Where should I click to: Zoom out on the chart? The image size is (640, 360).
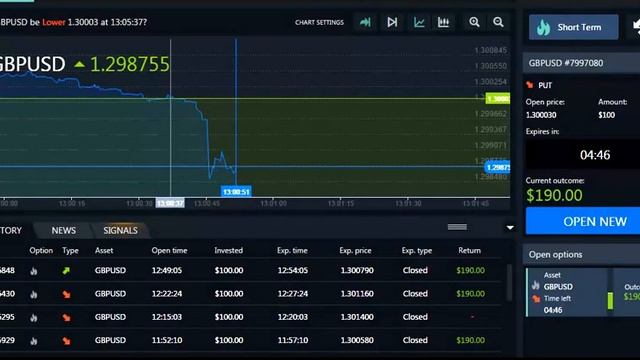point(498,22)
